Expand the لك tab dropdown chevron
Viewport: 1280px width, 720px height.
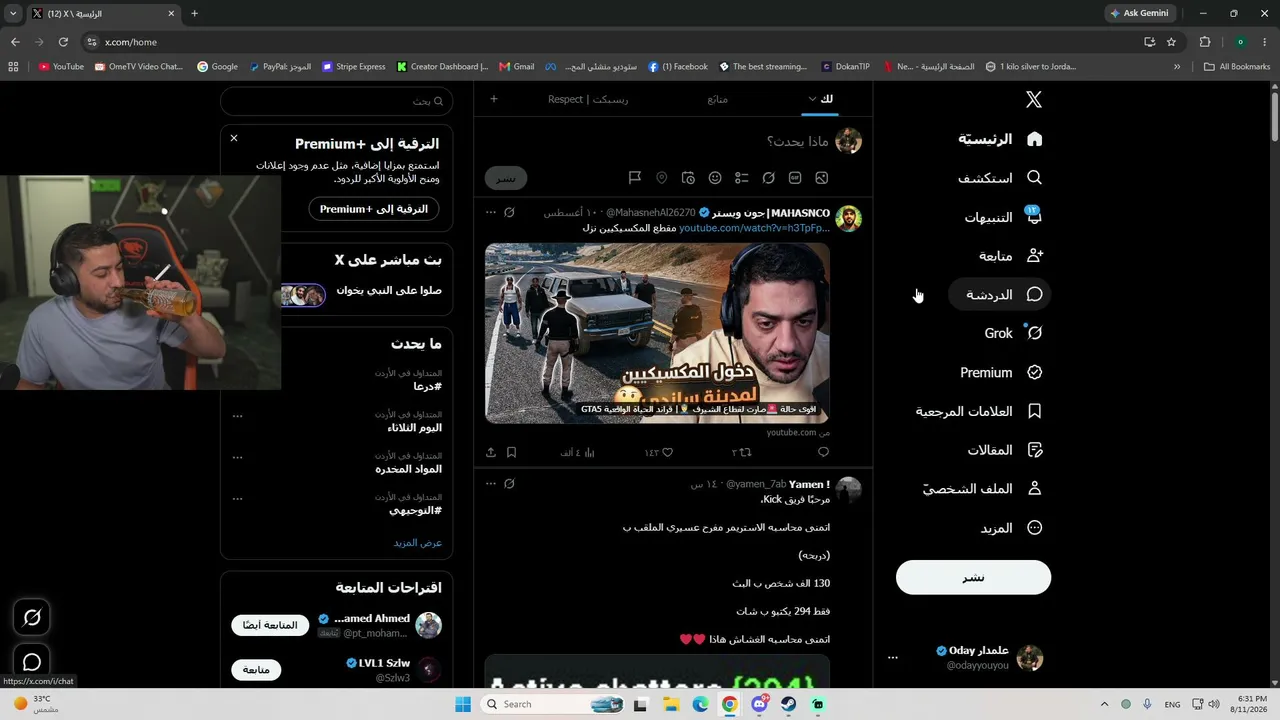point(812,99)
